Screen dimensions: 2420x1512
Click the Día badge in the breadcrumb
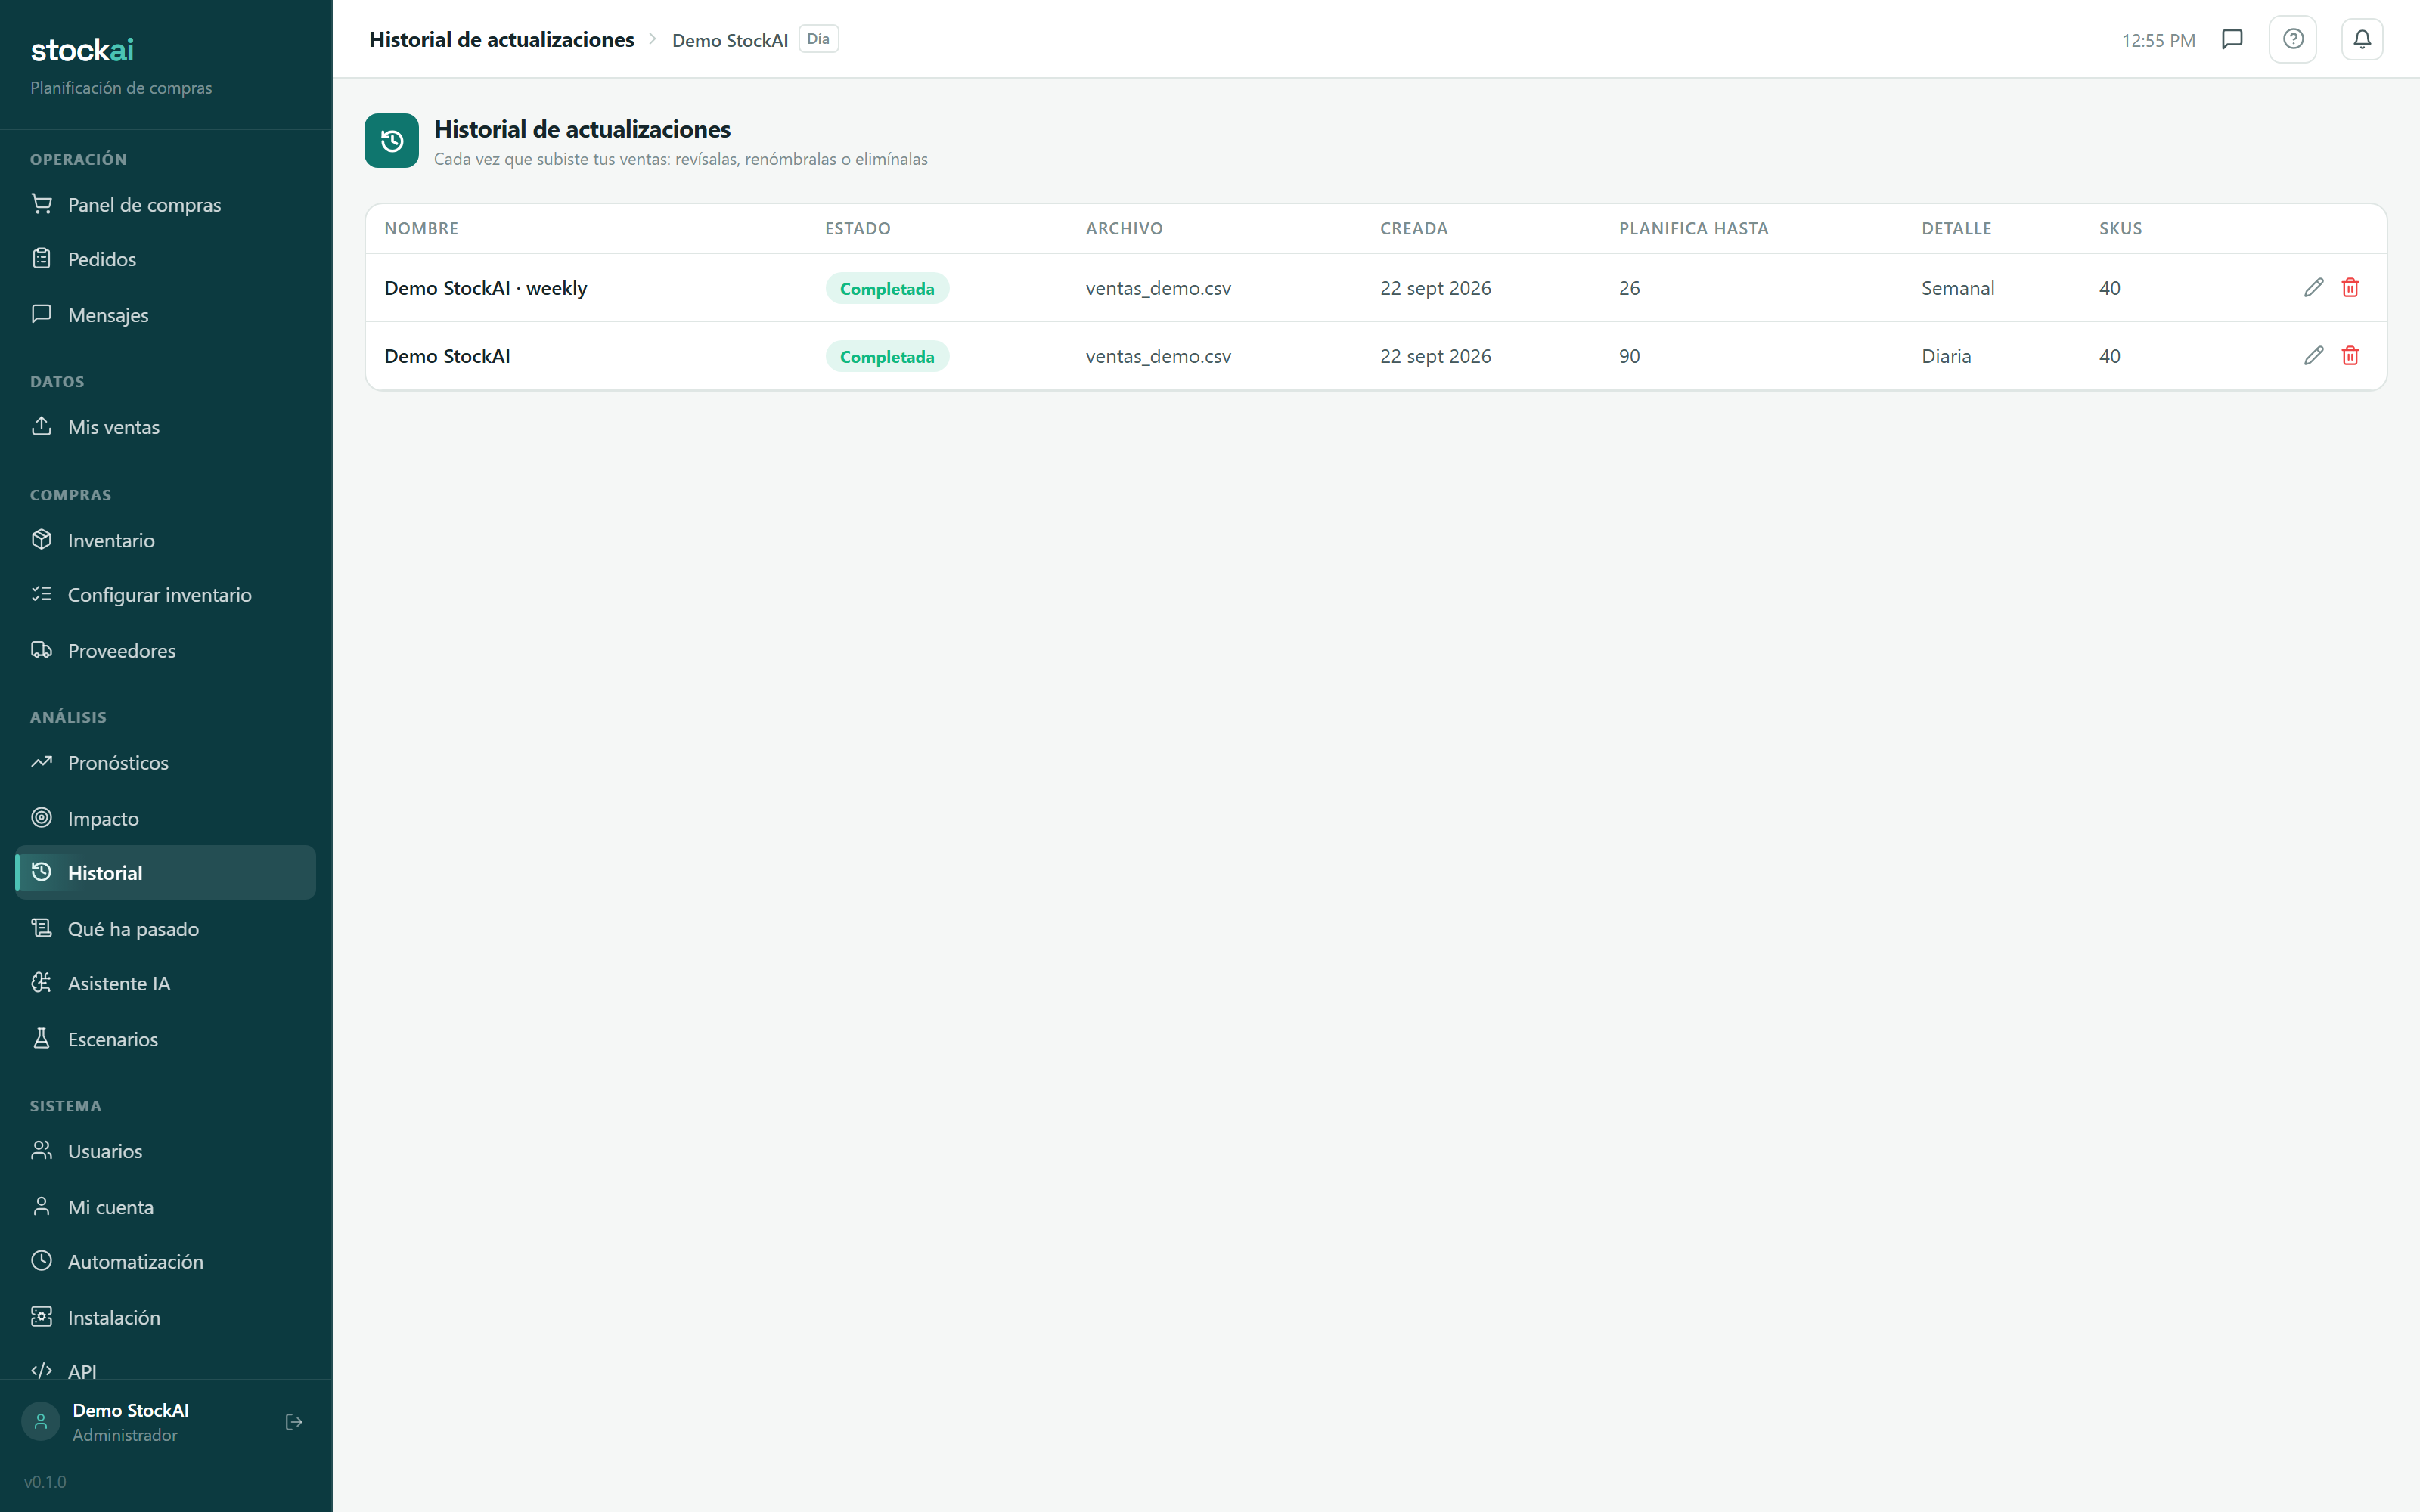coord(818,39)
